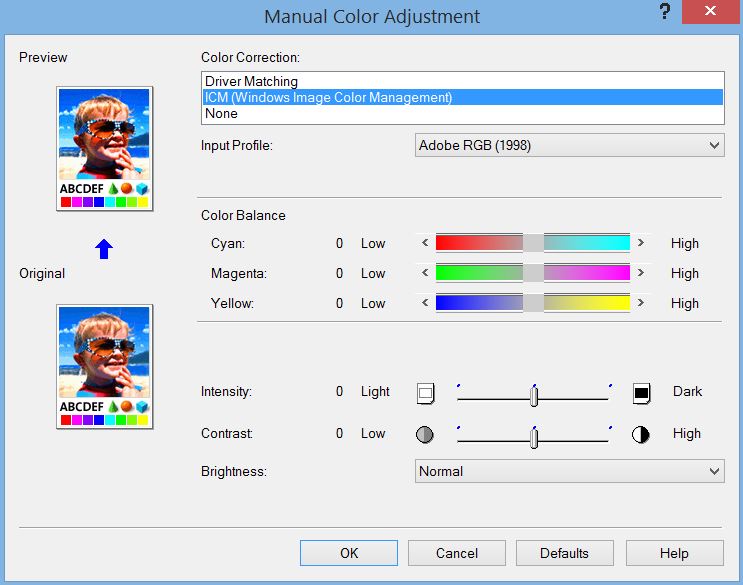The image size is (743, 585).
Task: Click the dark intensity icon
Action: click(642, 393)
